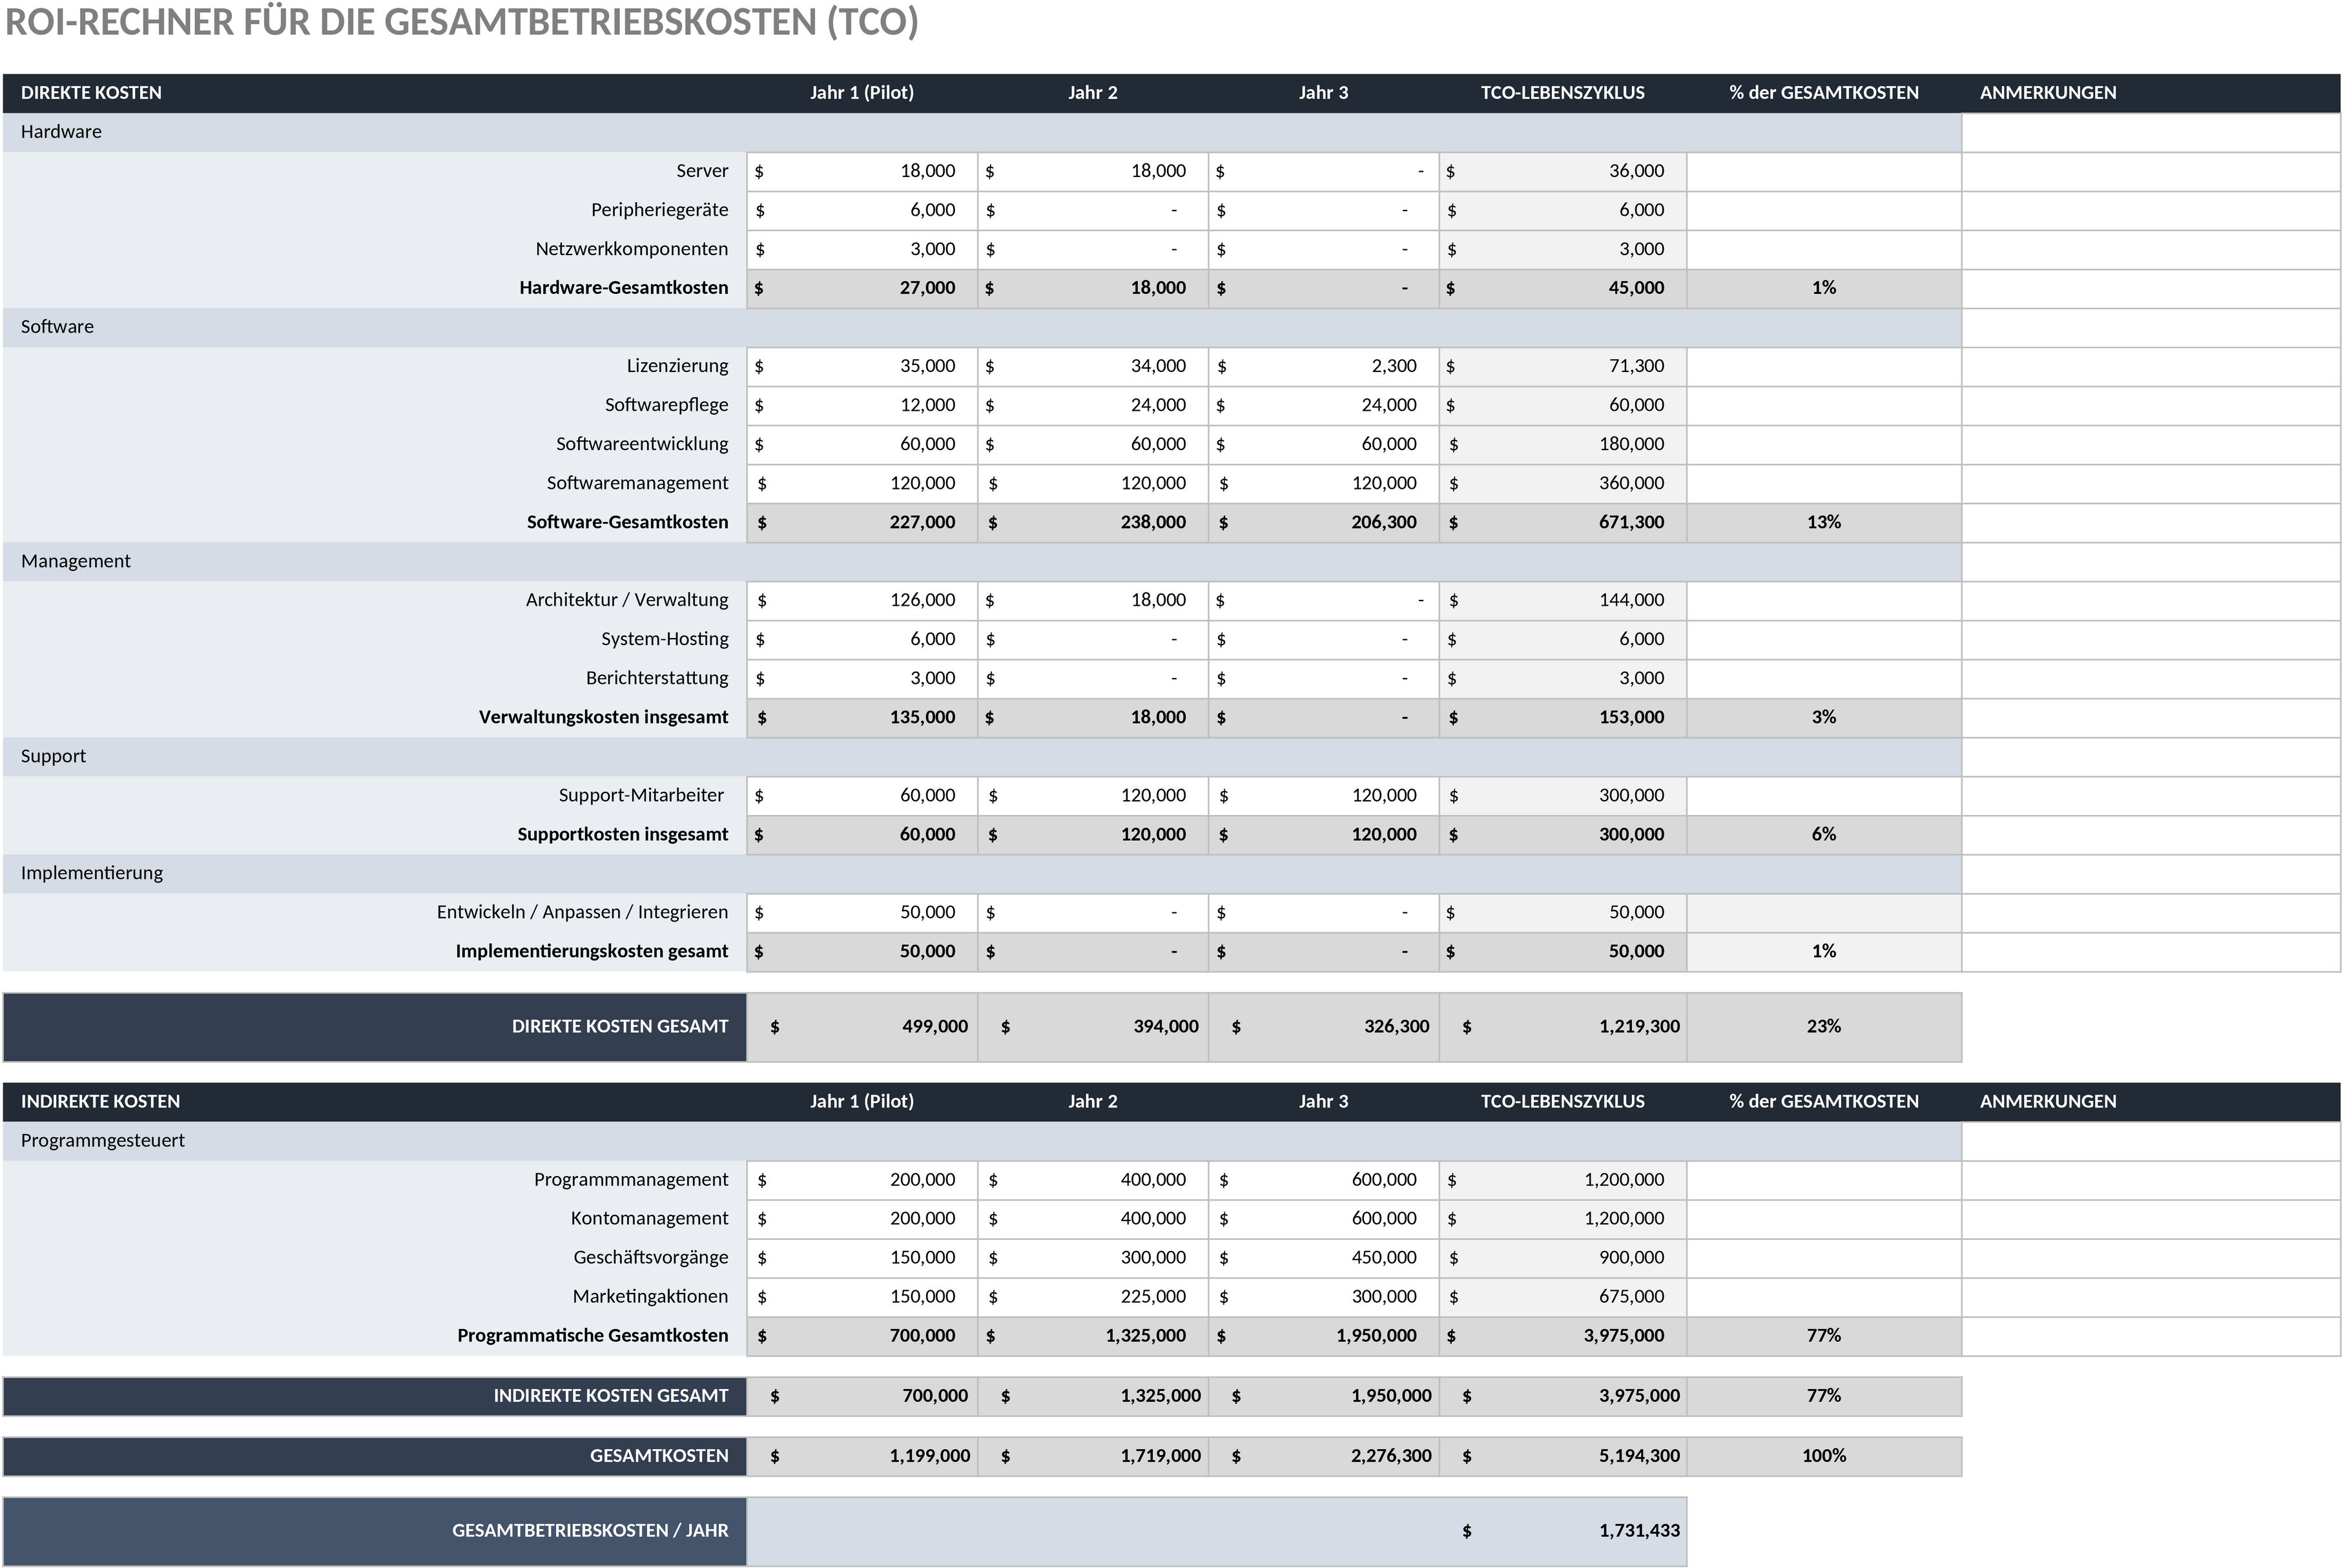Select the GESAMTBETRIEBSKOSTEN / JAHR label
This screenshot has height=1568, width=2343.
pos(590,1531)
